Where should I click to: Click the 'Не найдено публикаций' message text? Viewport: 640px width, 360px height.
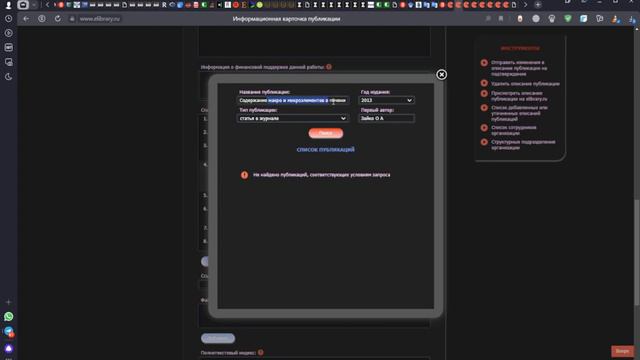click(x=322, y=175)
